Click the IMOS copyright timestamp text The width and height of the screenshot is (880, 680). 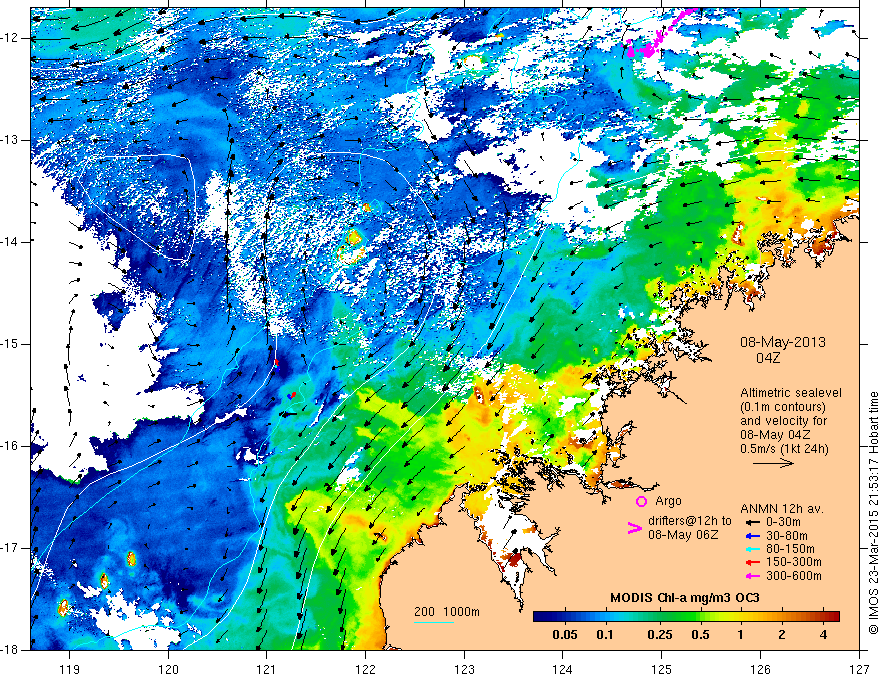873,513
